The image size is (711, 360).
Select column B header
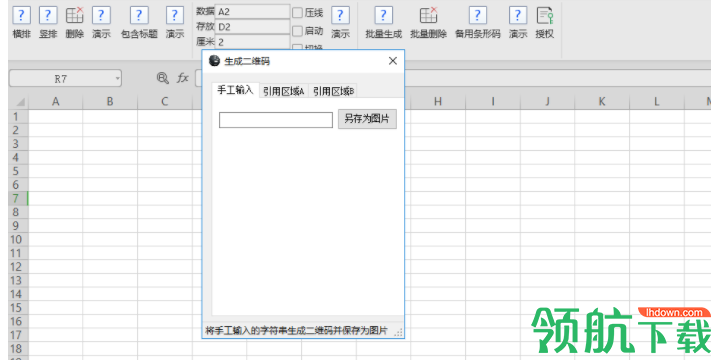click(x=110, y=102)
